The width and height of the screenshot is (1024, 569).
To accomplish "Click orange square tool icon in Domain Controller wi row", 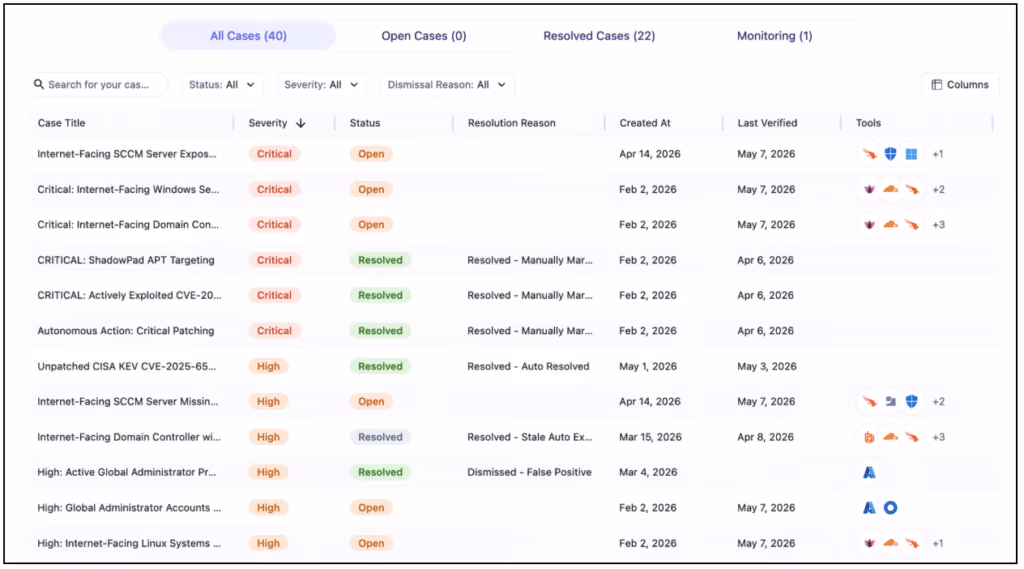I will [x=869, y=437].
